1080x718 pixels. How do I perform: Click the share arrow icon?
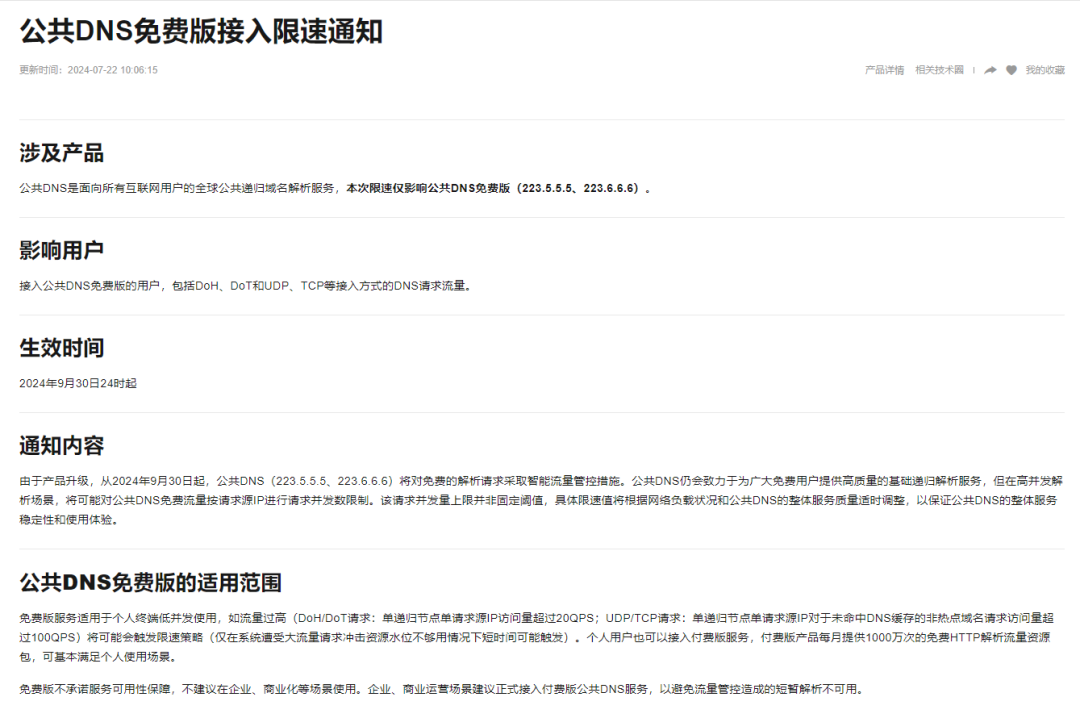[x=990, y=70]
